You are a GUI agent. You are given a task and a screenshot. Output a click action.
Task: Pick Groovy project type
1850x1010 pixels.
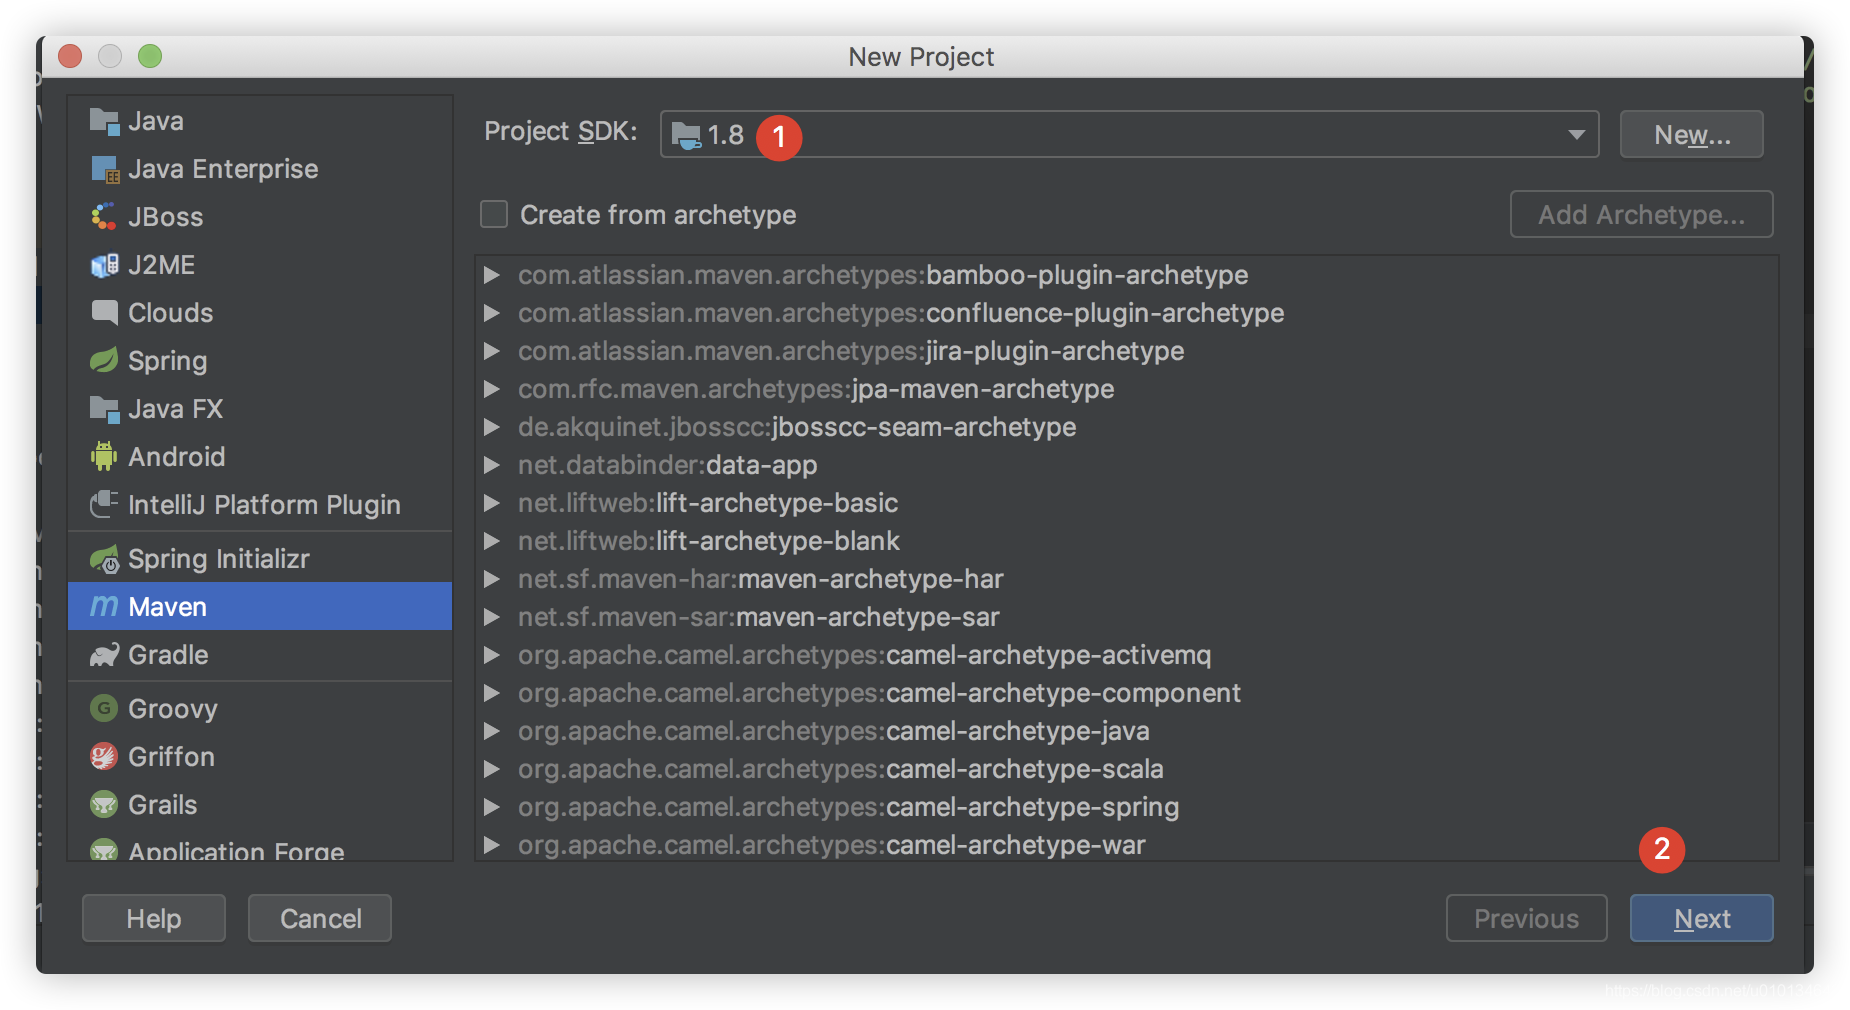coord(260,709)
